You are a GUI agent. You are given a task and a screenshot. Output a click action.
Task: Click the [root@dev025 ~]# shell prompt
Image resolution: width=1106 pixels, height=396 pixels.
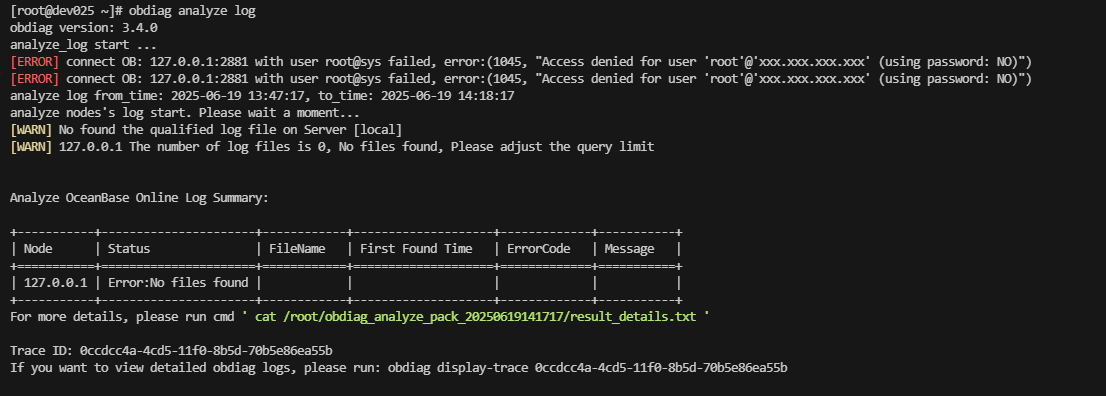[x=67, y=11]
